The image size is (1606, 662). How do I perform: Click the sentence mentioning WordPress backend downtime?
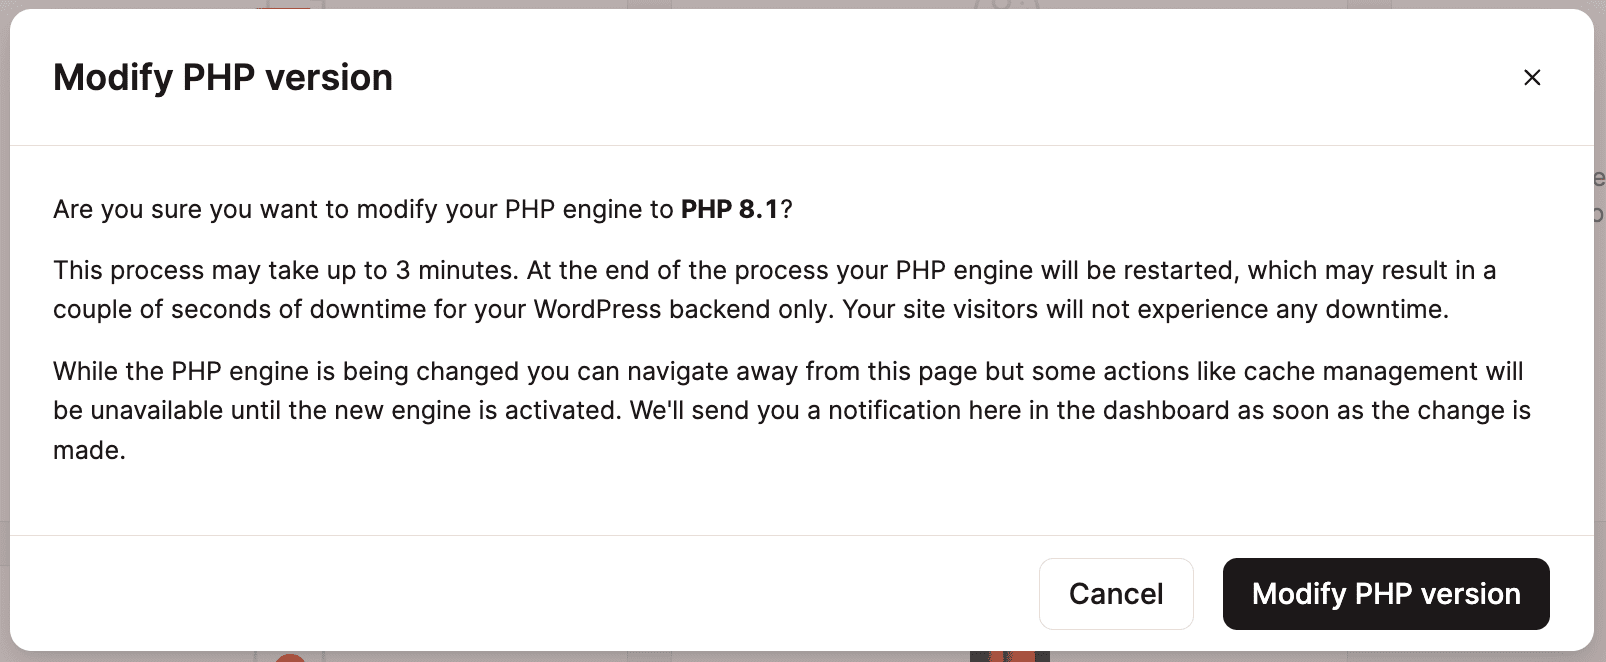pos(775,290)
